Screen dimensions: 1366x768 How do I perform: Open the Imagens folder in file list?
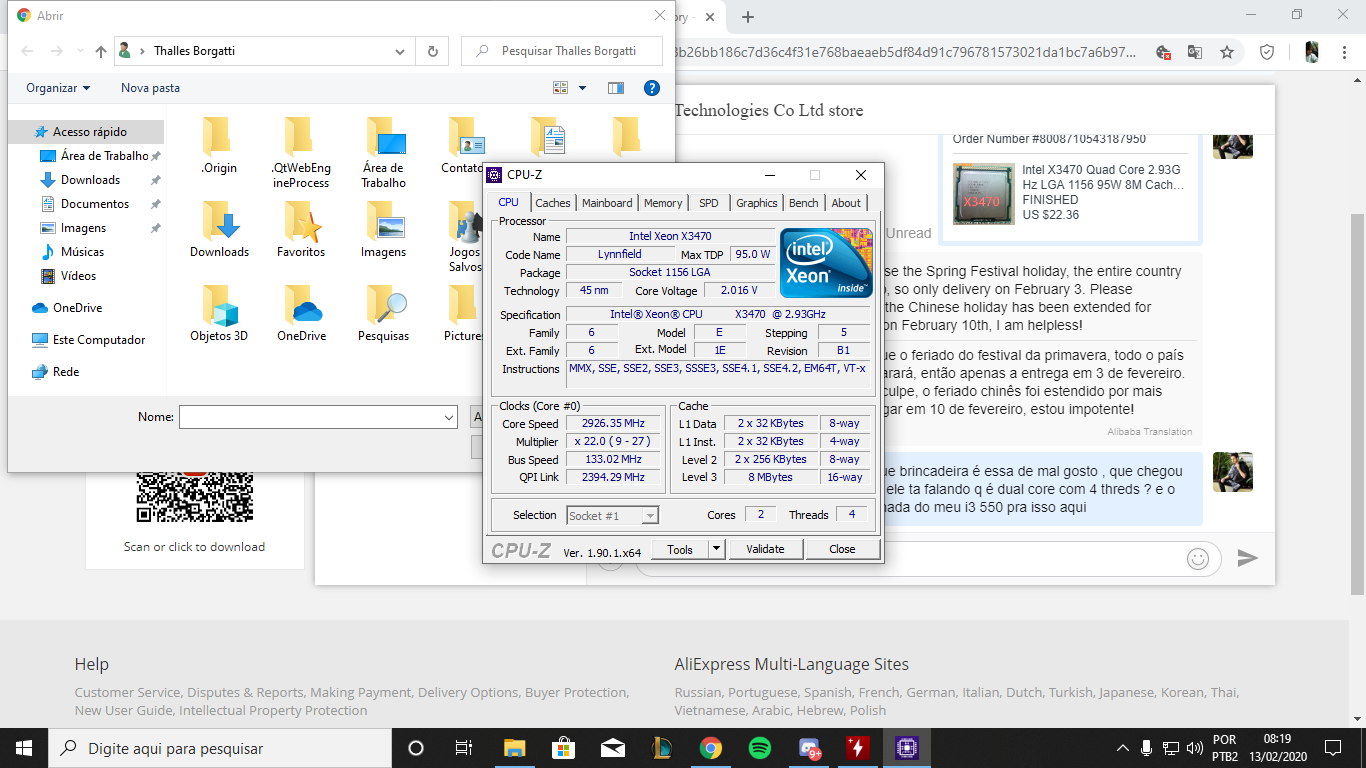[383, 229]
